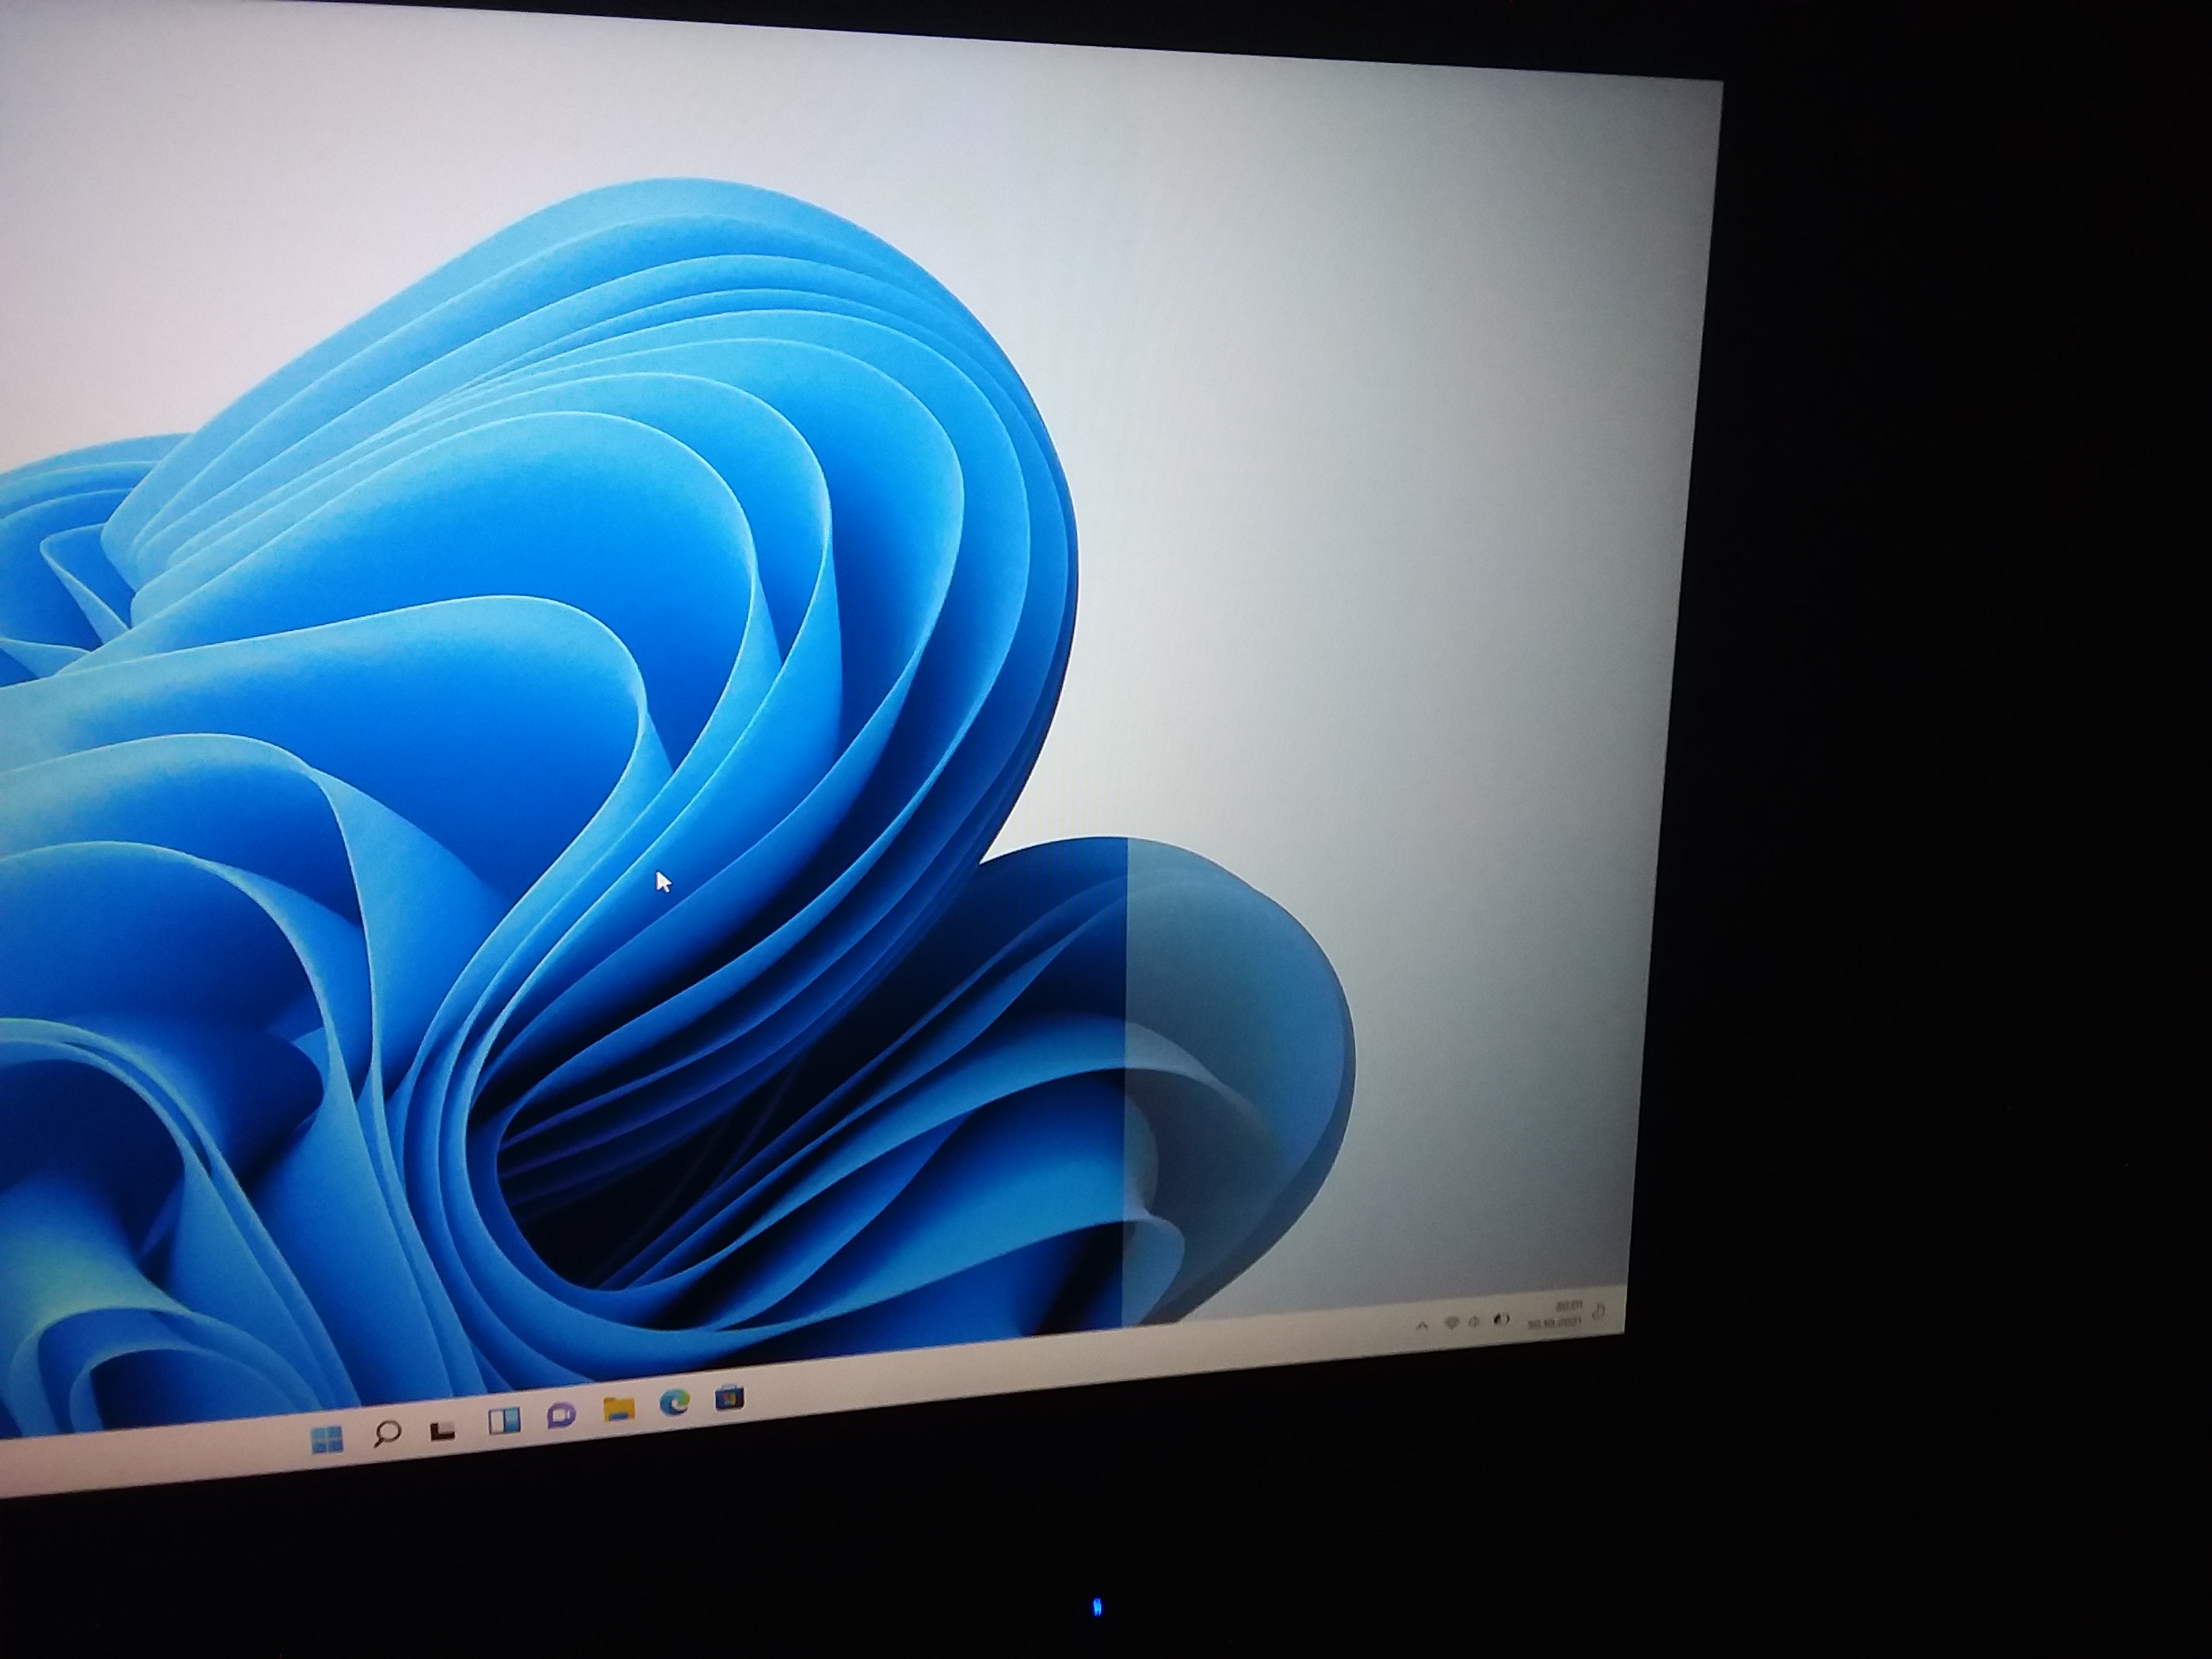
Task: Launch Microsoft Edge from the taskbar
Action: click(675, 1404)
